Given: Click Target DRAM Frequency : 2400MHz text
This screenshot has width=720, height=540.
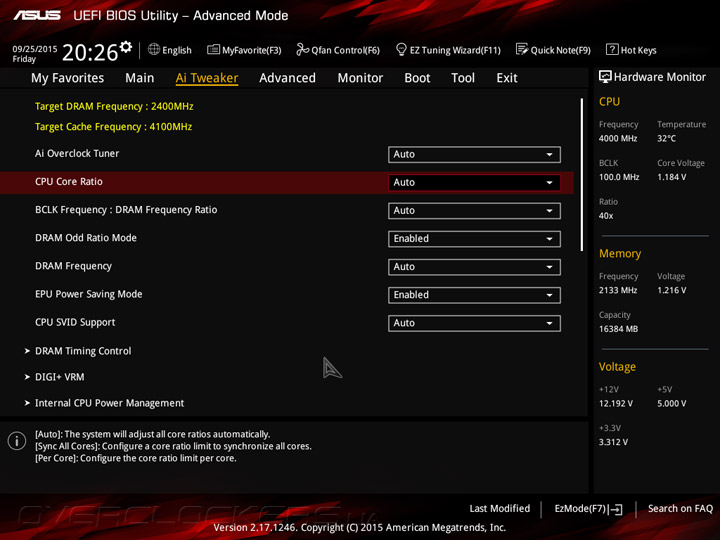Looking at the screenshot, I should (x=114, y=107).
